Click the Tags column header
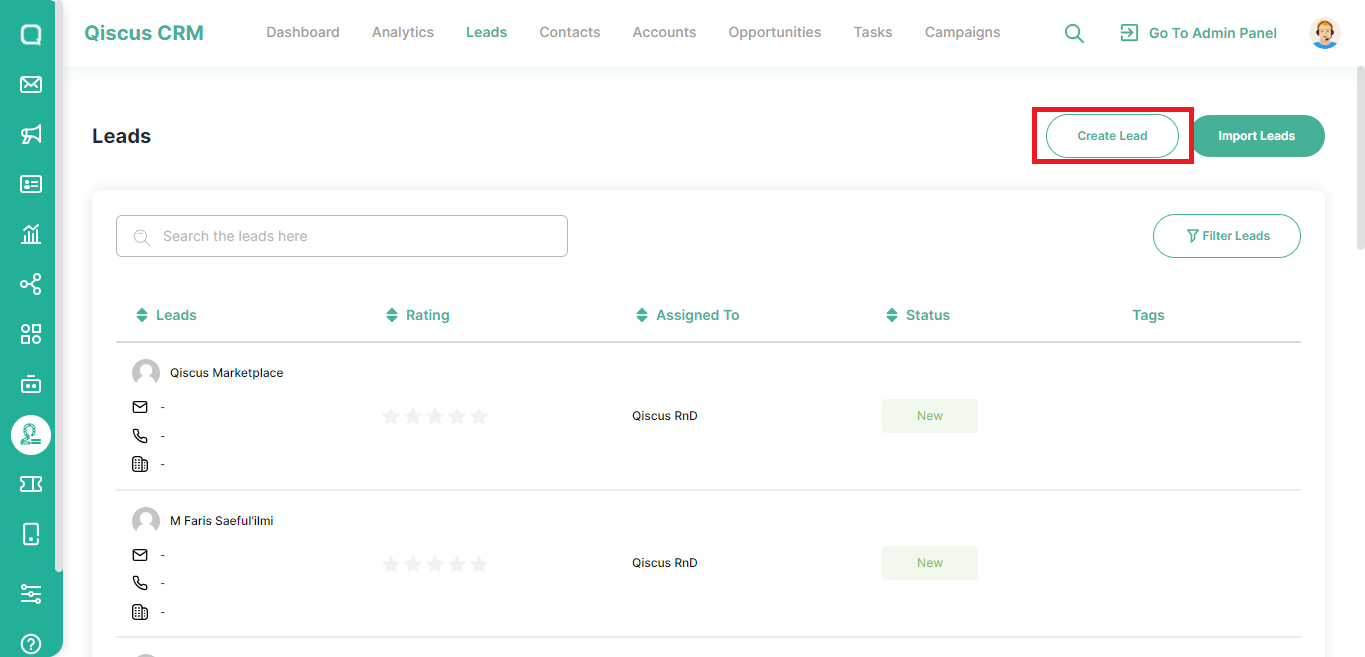Viewport: 1365px width, 657px height. point(1148,315)
